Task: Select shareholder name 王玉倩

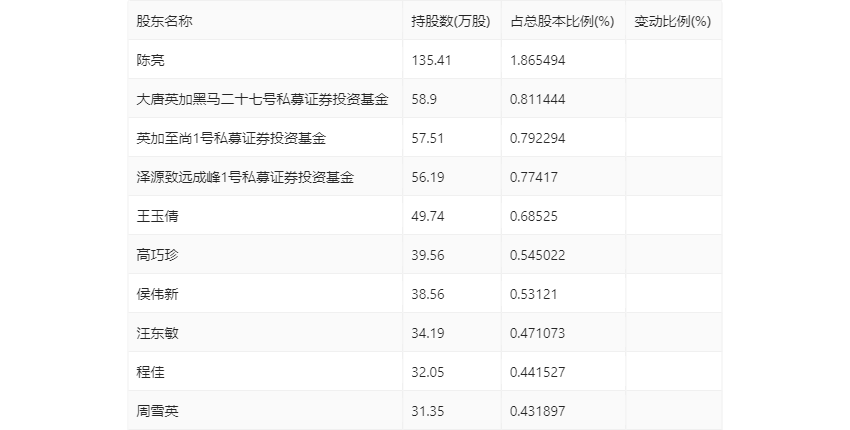Action: pos(157,216)
